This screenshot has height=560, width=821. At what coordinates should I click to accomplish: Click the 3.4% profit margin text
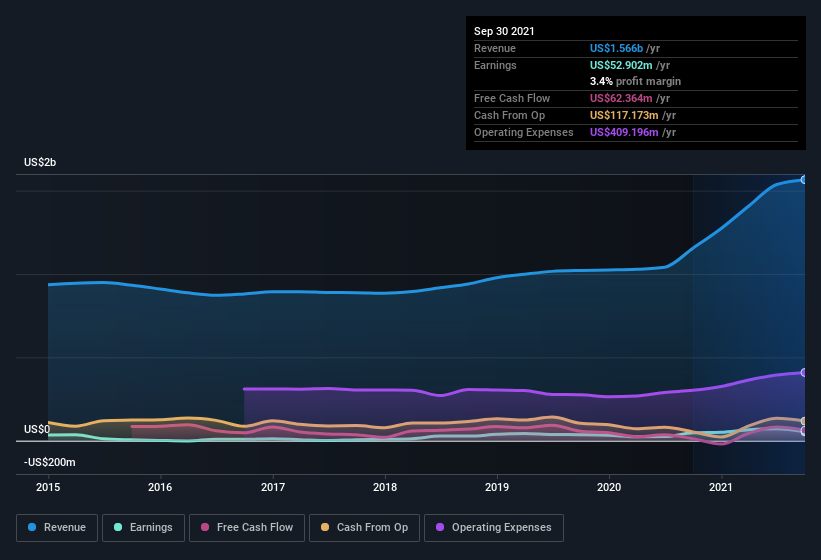[x=636, y=81]
